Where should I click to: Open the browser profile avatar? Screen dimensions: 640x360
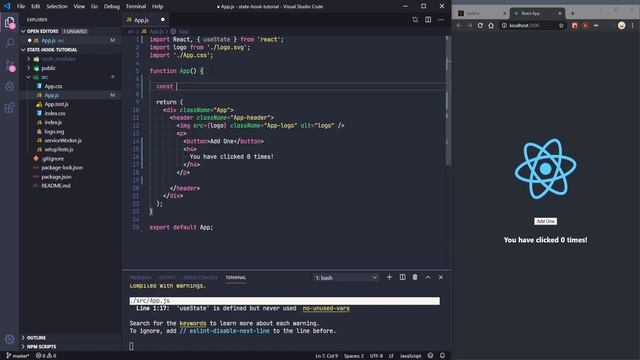point(621,25)
